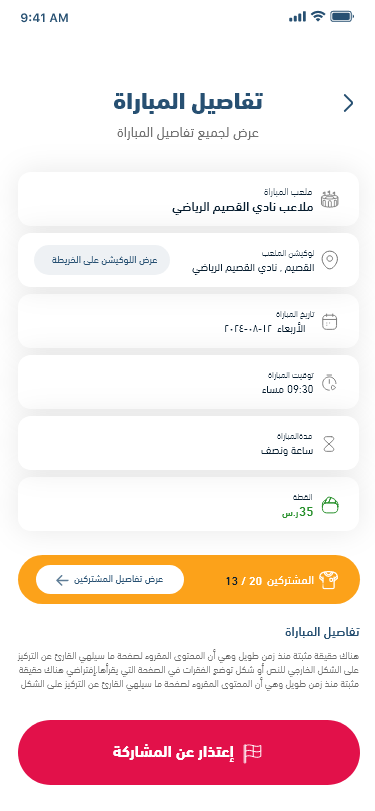Click the Wi-Fi icon in status bar
The width and height of the screenshot is (375, 811).
[x=318, y=17]
